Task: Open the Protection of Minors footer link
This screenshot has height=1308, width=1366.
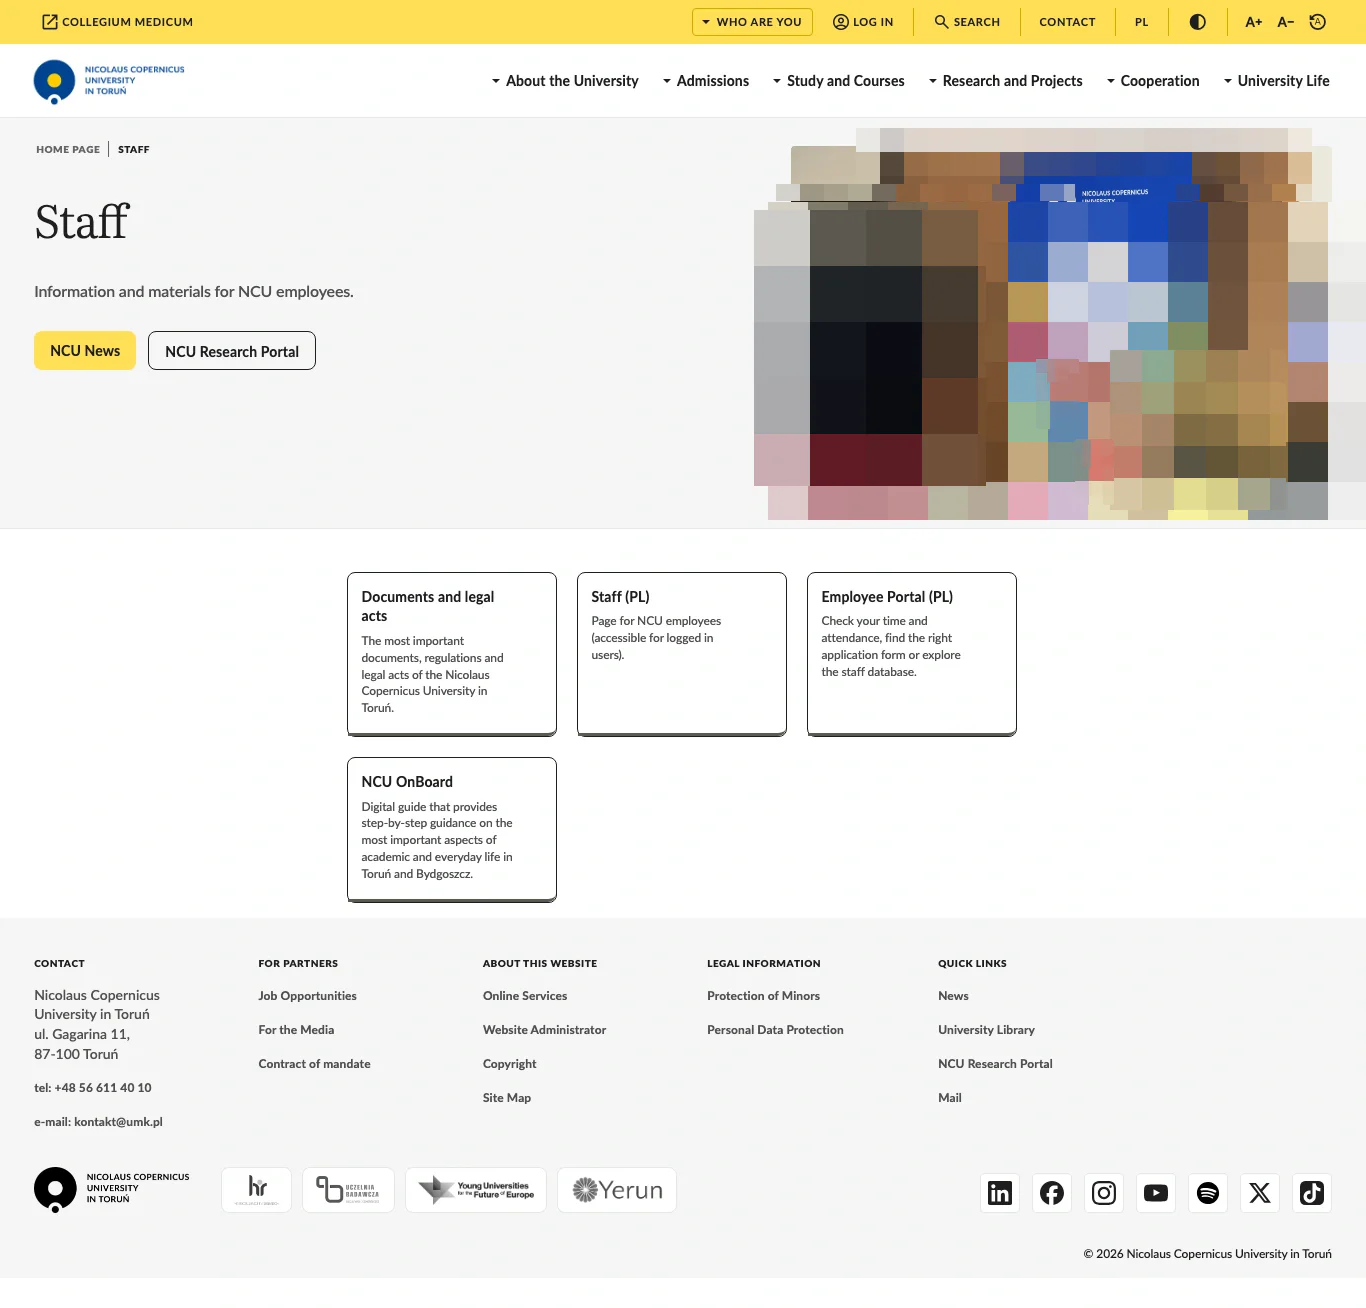Action: pos(763,996)
